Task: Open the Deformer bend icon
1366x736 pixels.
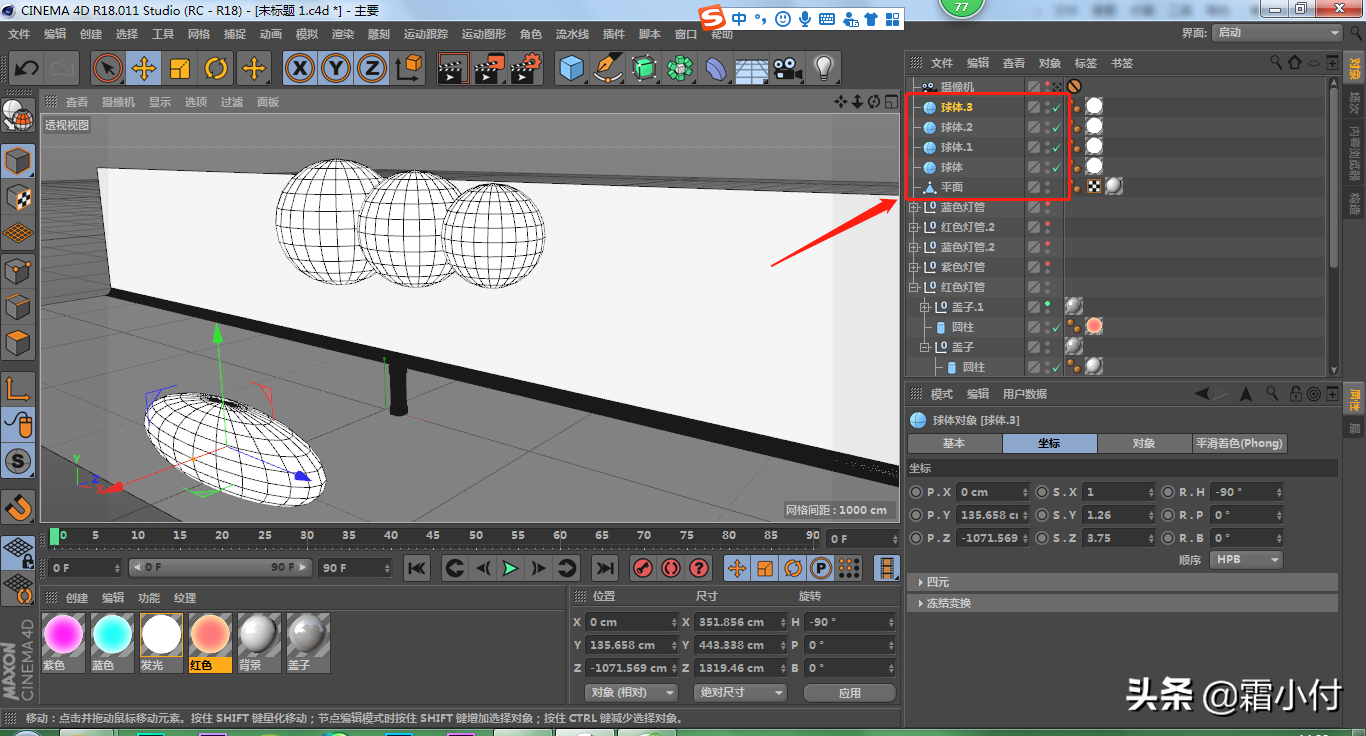Action: tap(716, 69)
